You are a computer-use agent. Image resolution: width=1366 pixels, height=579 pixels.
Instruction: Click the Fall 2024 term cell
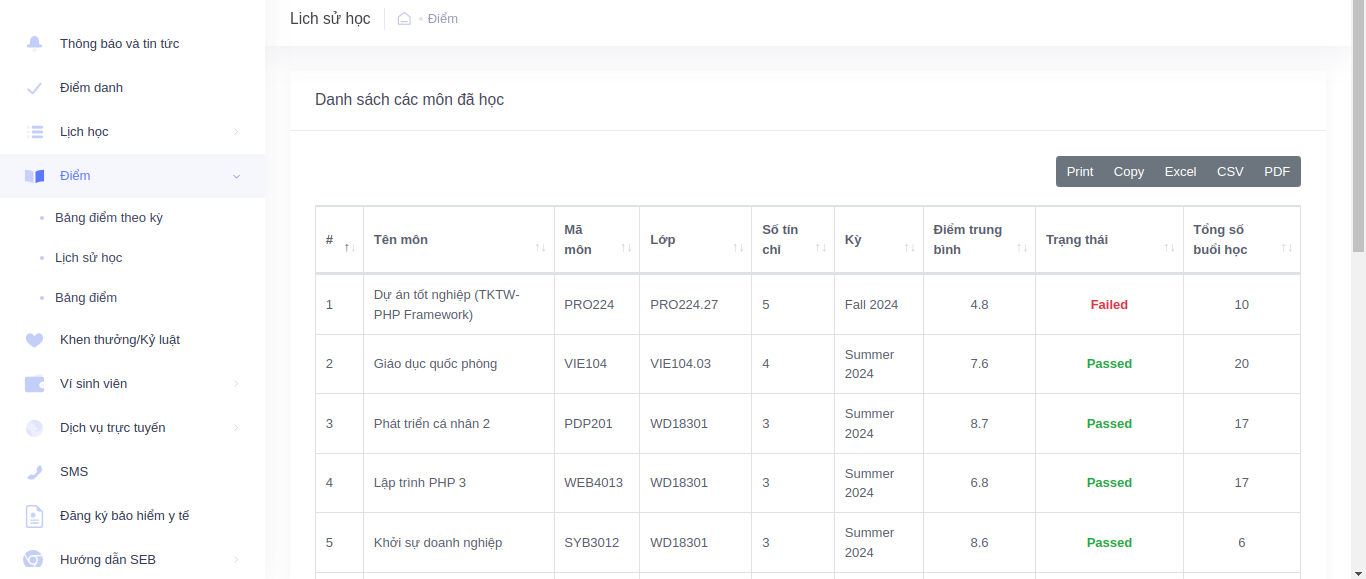872,305
